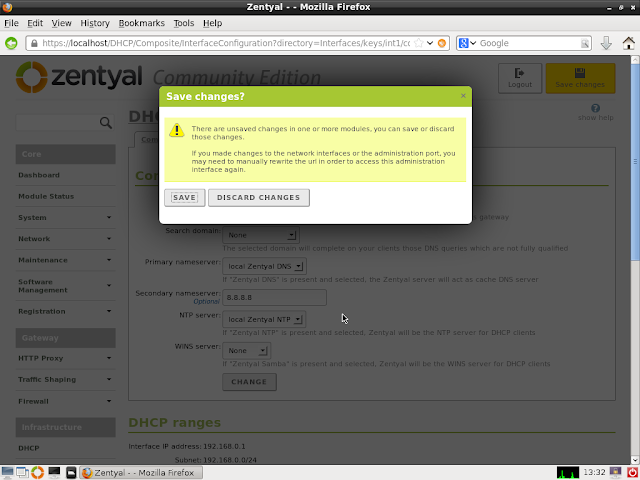Click the Zentyal orange taskbar launcher icon
The height and width of the screenshot is (480, 640).
[38, 472]
